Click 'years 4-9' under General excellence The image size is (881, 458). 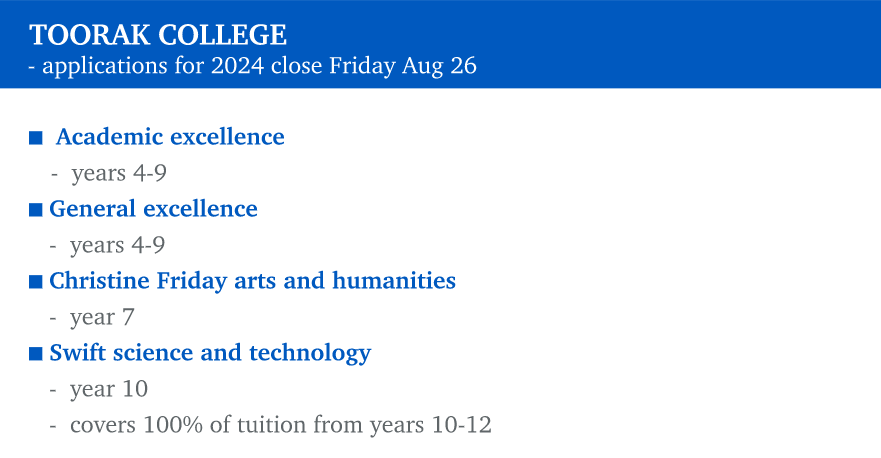tap(117, 245)
